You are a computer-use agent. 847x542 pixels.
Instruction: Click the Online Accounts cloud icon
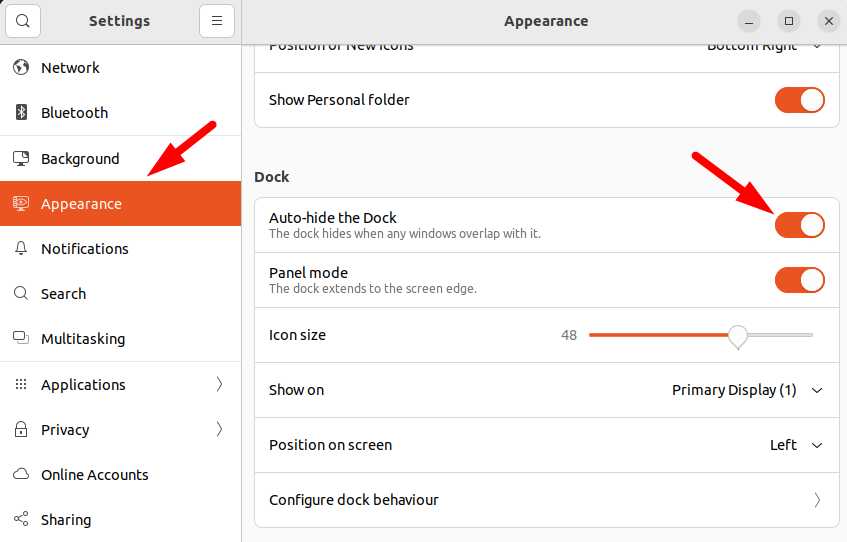pyautogui.click(x=20, y=475)
